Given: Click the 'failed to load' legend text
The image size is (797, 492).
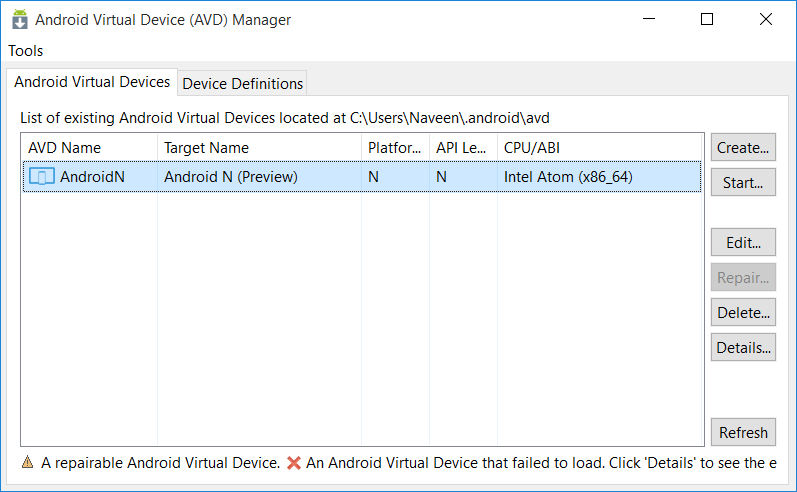Looking at the screenshot, I should (x=541, y=463).
